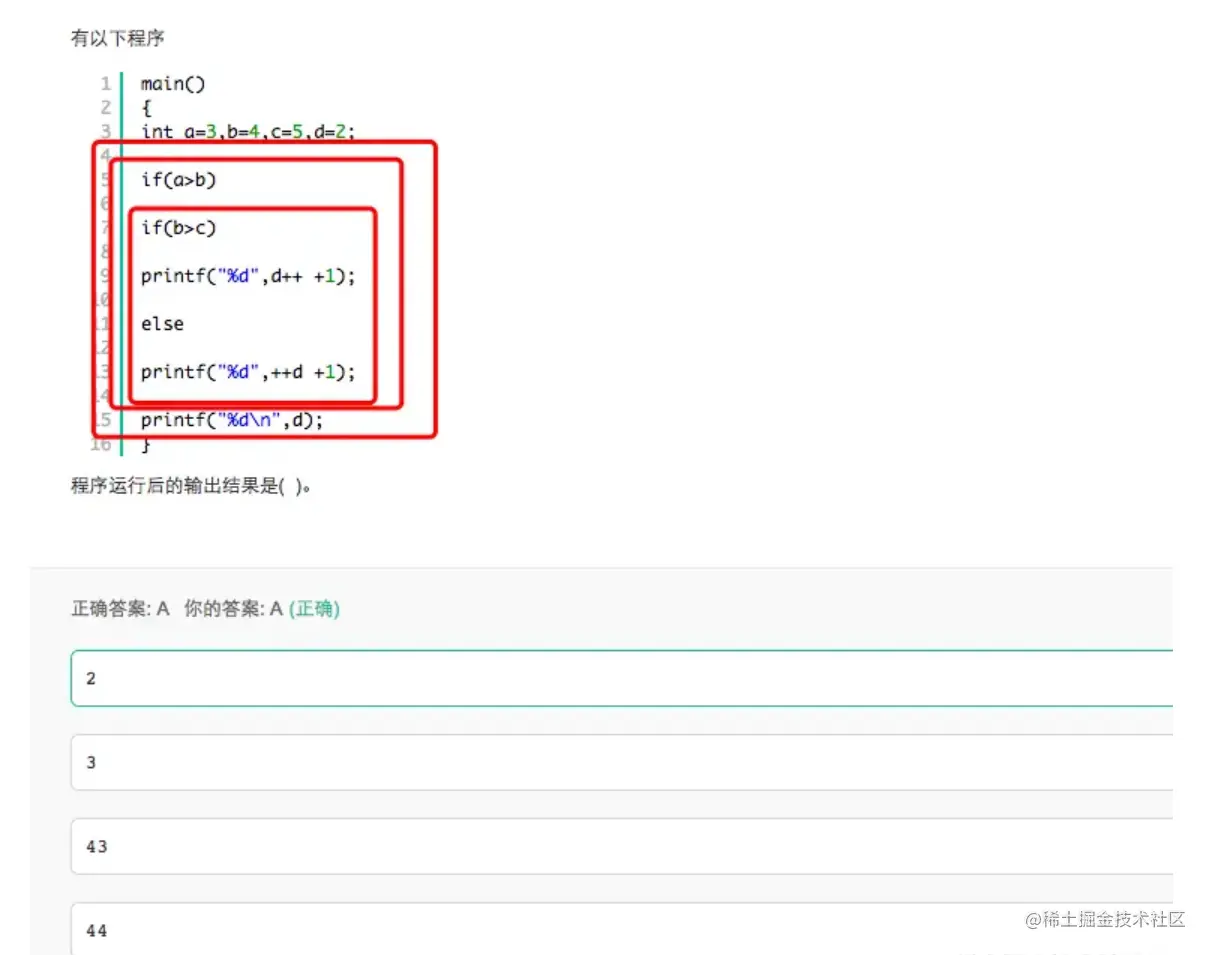The image size is (1211, 955).
Task: Select answer option 3
Action: click(x=621, y=763)
